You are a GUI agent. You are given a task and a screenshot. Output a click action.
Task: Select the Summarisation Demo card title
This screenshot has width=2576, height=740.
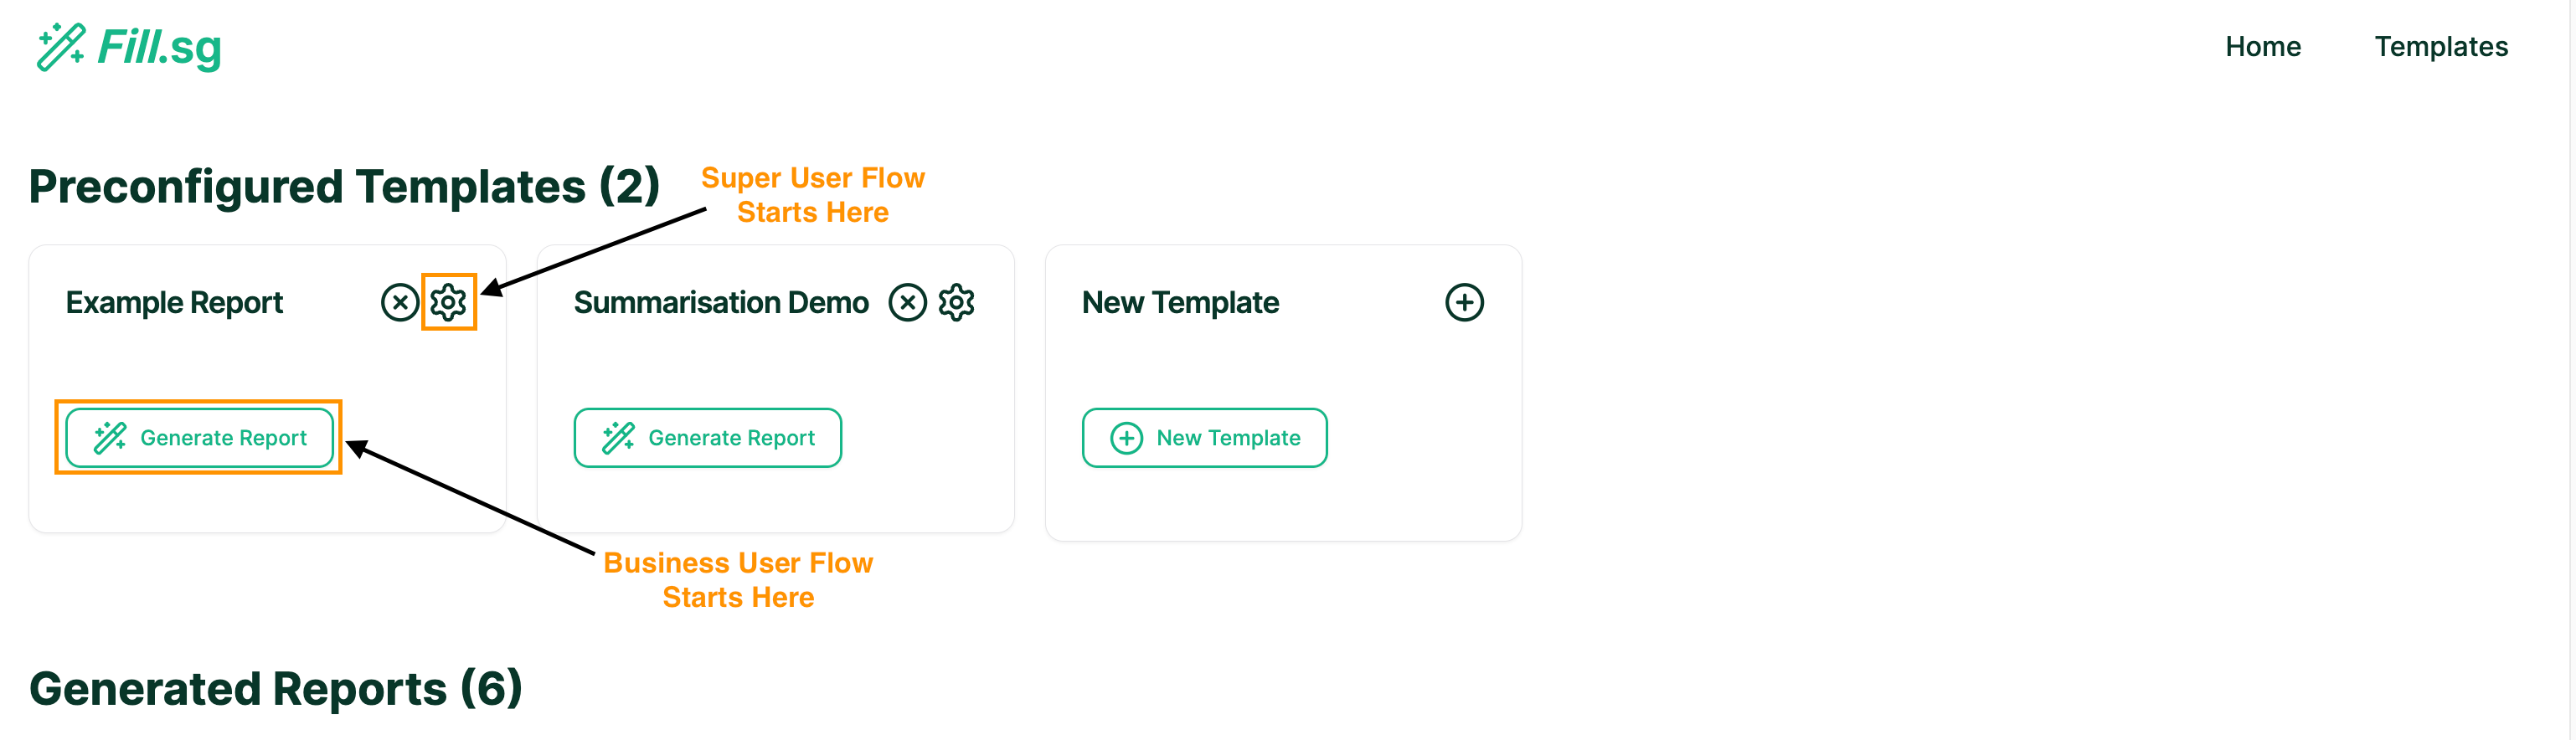pyautogui.click(x=721, y=302)
